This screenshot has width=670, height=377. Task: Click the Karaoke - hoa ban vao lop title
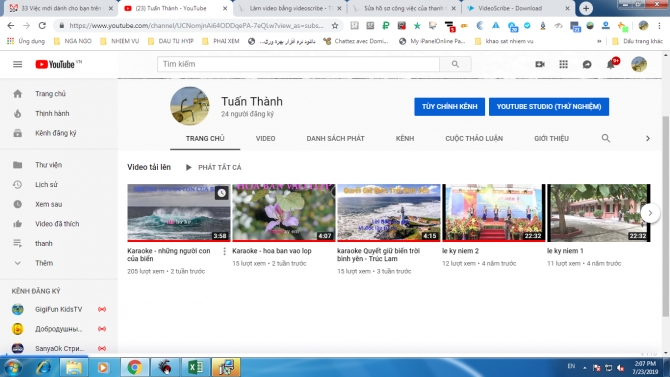point(272,251)
